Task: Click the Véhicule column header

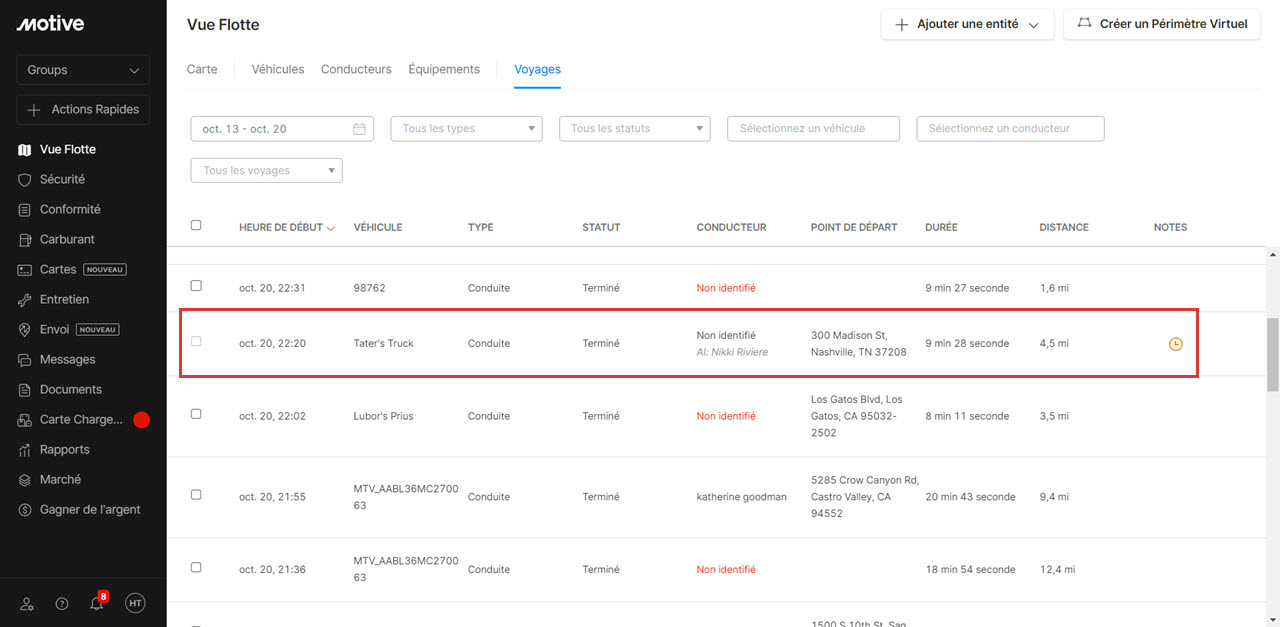Action: pyautogui.click(x=378, y=228)
